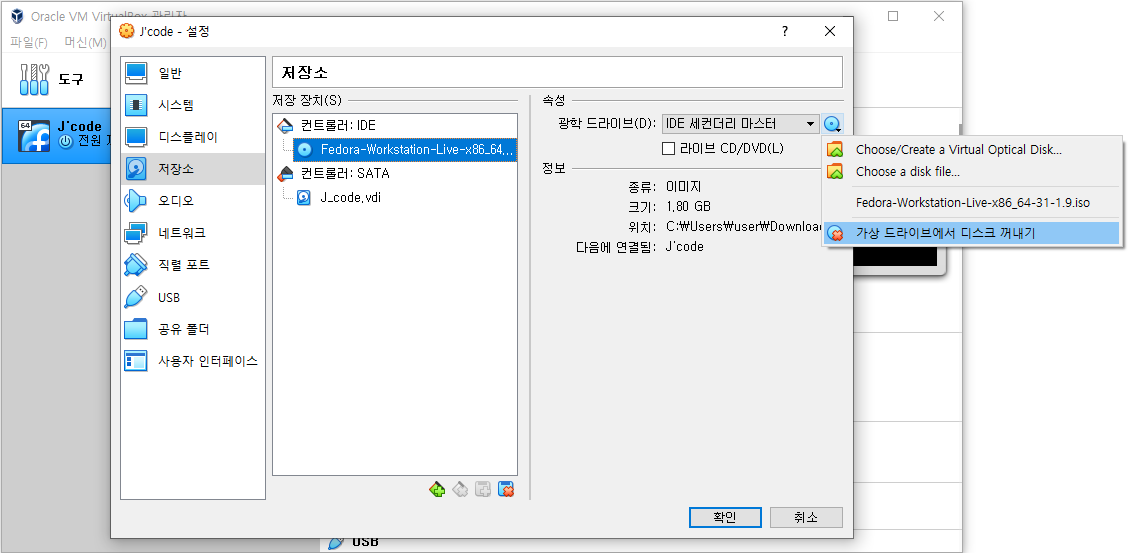Open the 머신(M) menu in VirtualBox manager
Image resolution: width=1132 pixels, height=553 pixels.
85,43
